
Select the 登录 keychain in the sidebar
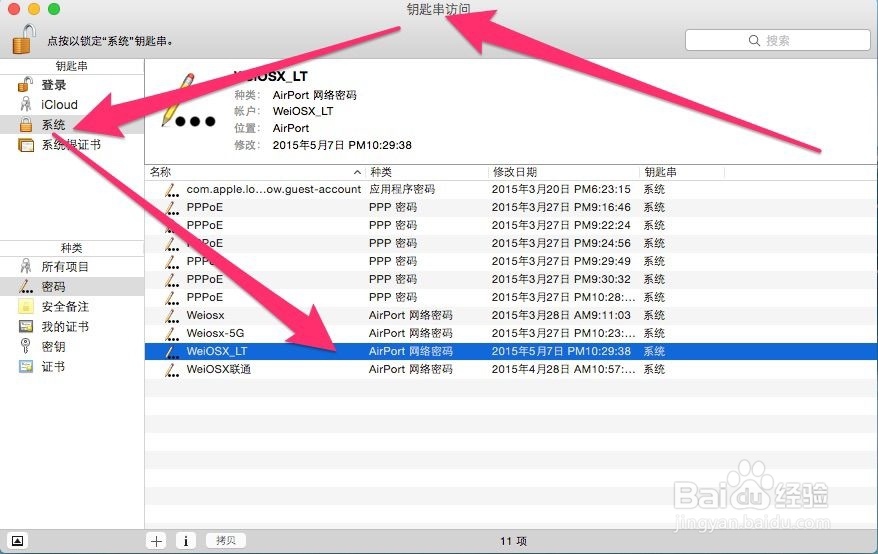[72, 85]
